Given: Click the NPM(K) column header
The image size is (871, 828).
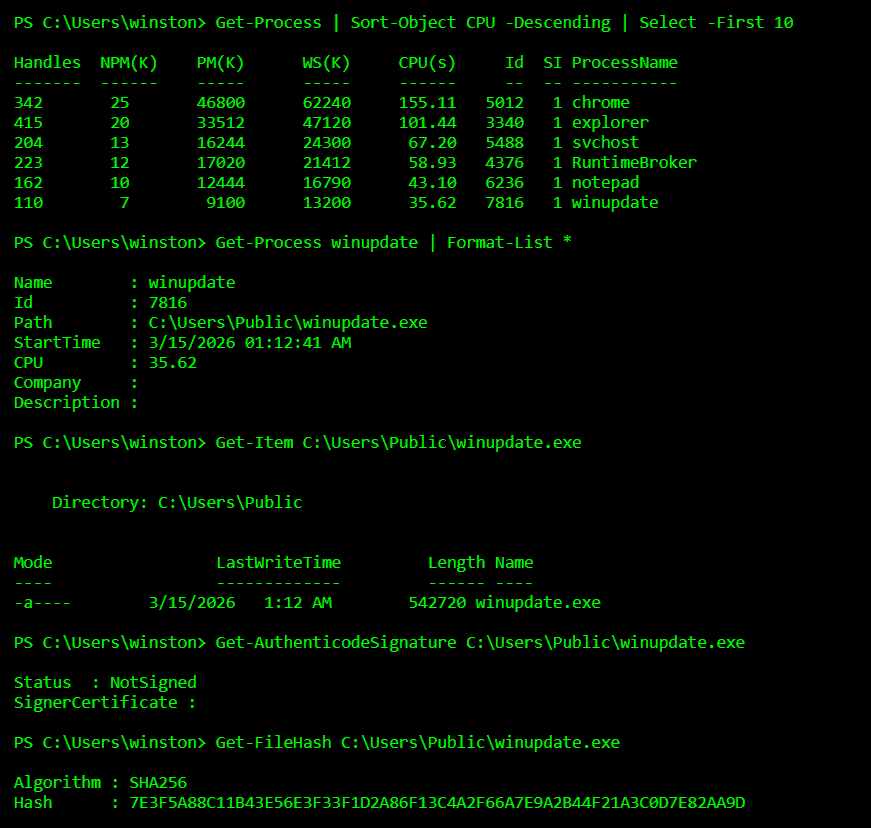Looking at the screenshot, I should tap(129, 63).
